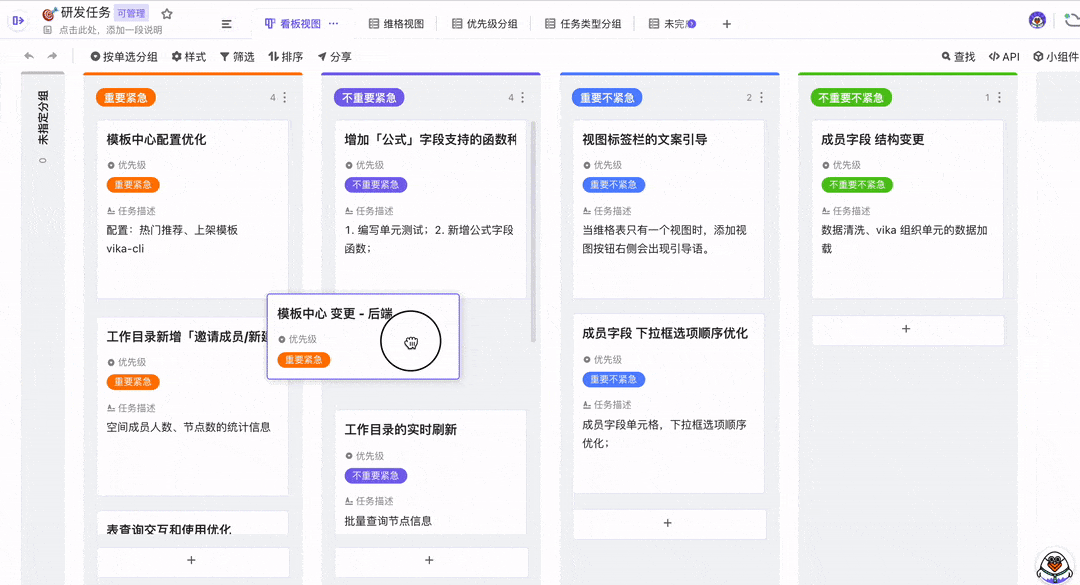Add a card to 不重要不紧急 column
Viewport: 1080px width, 585px height.
coord(907,329)
